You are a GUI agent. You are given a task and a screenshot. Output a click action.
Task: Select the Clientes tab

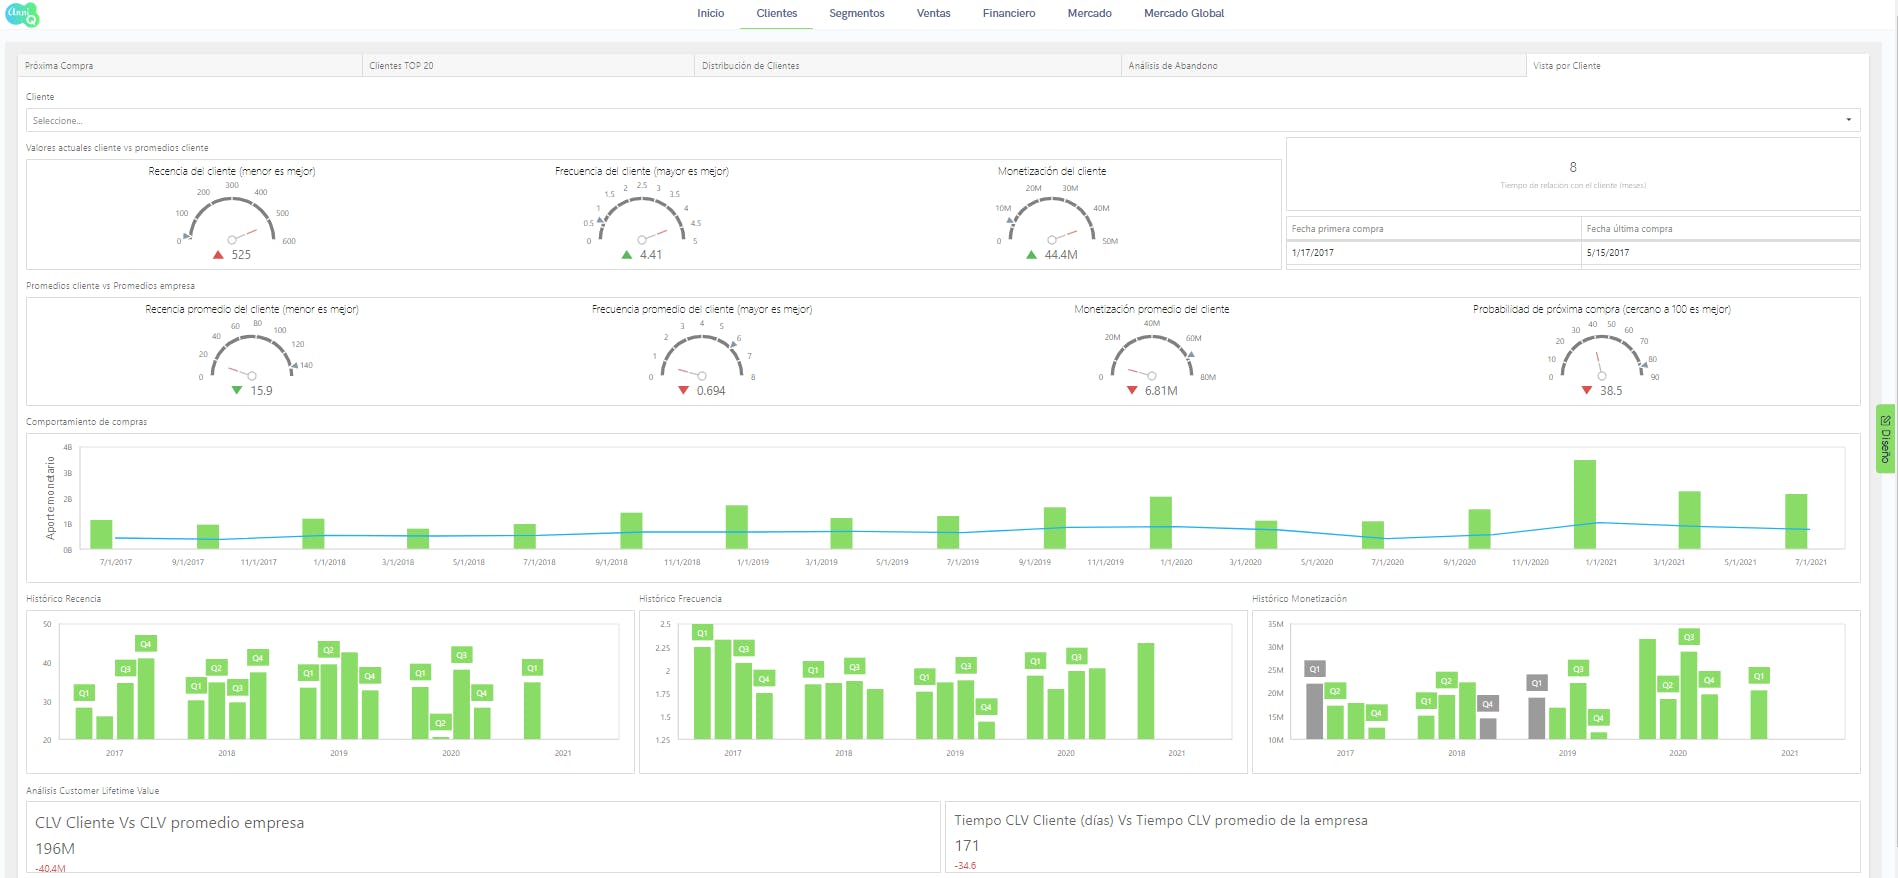click(777, 14)
